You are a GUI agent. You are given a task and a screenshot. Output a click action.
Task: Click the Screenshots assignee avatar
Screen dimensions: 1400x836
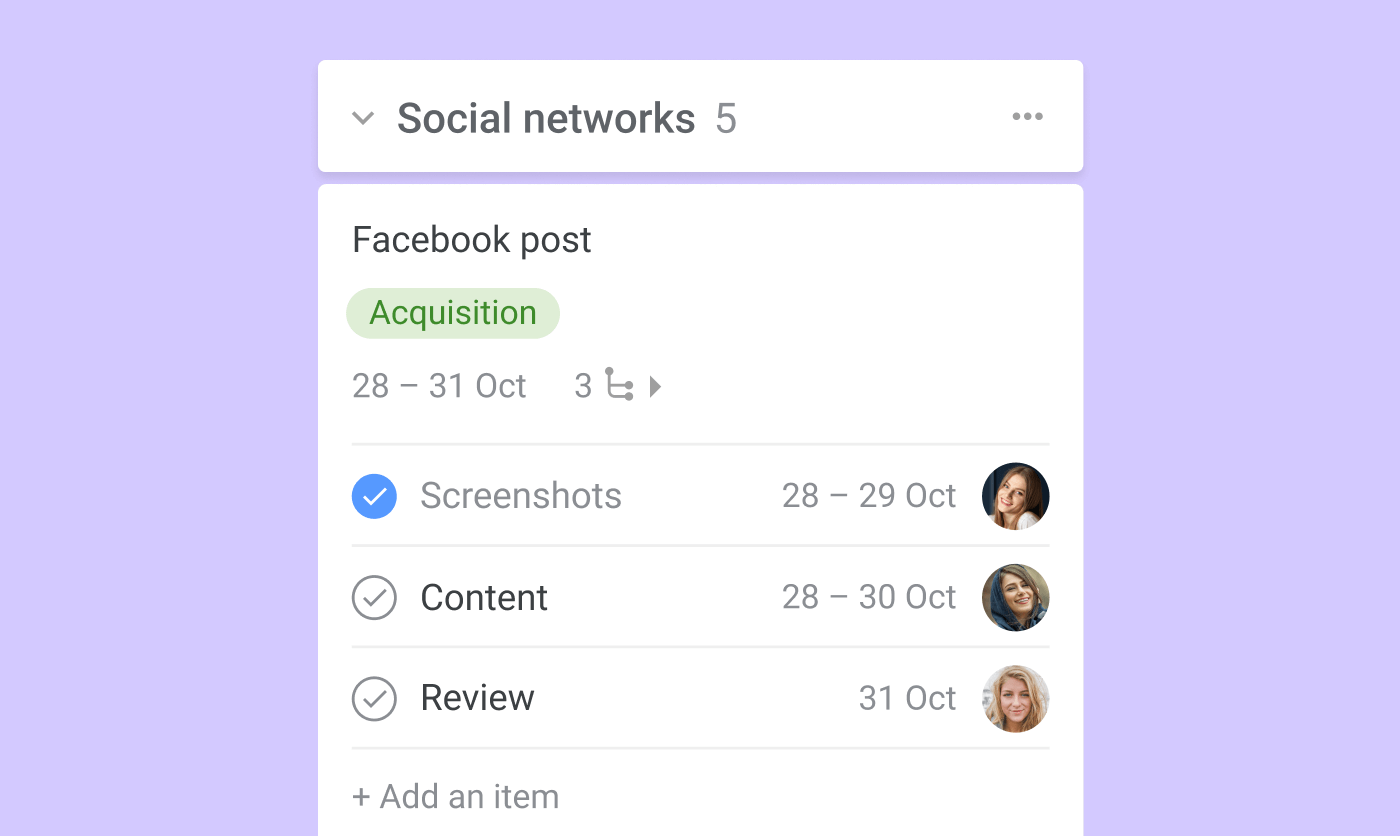coord(1015,496)
